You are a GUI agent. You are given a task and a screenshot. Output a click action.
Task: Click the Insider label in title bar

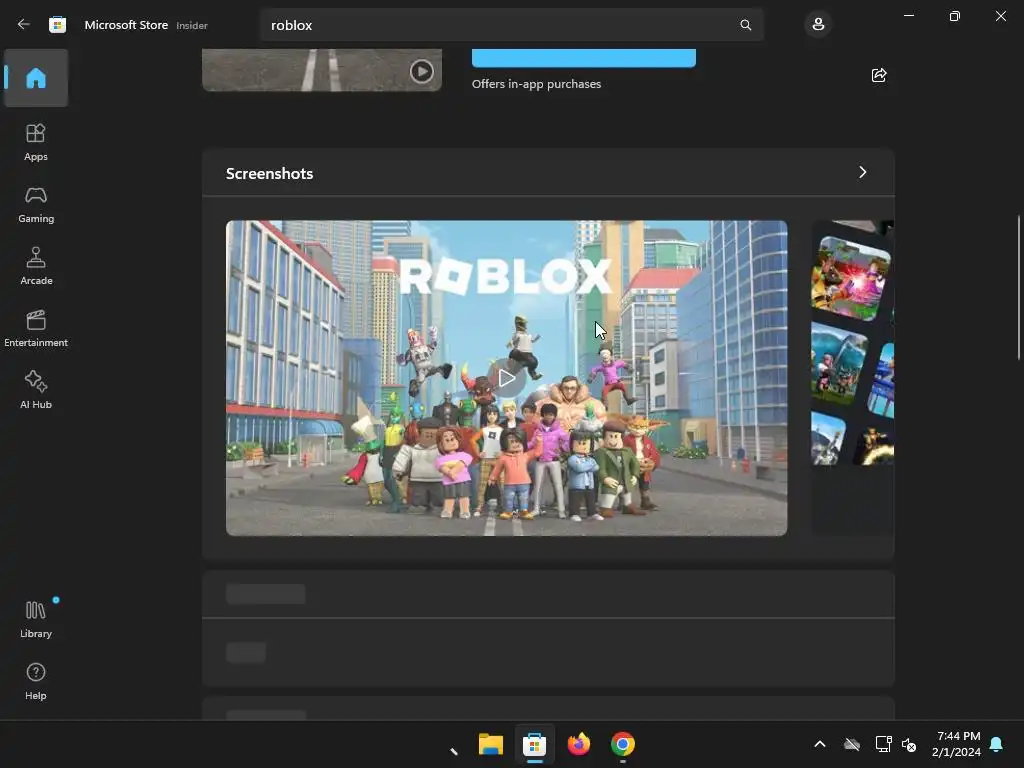pos(192,25)
